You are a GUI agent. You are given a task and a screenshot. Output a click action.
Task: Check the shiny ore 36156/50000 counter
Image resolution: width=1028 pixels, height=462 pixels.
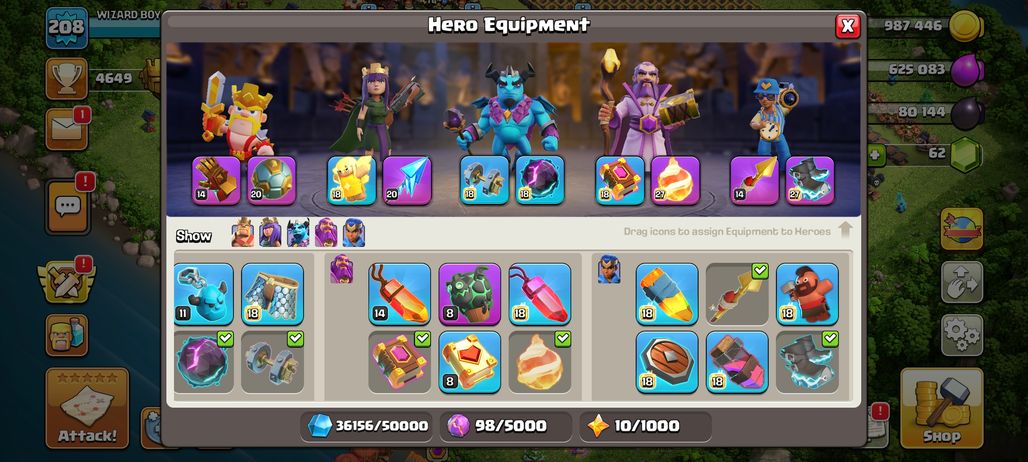[368, 426]
